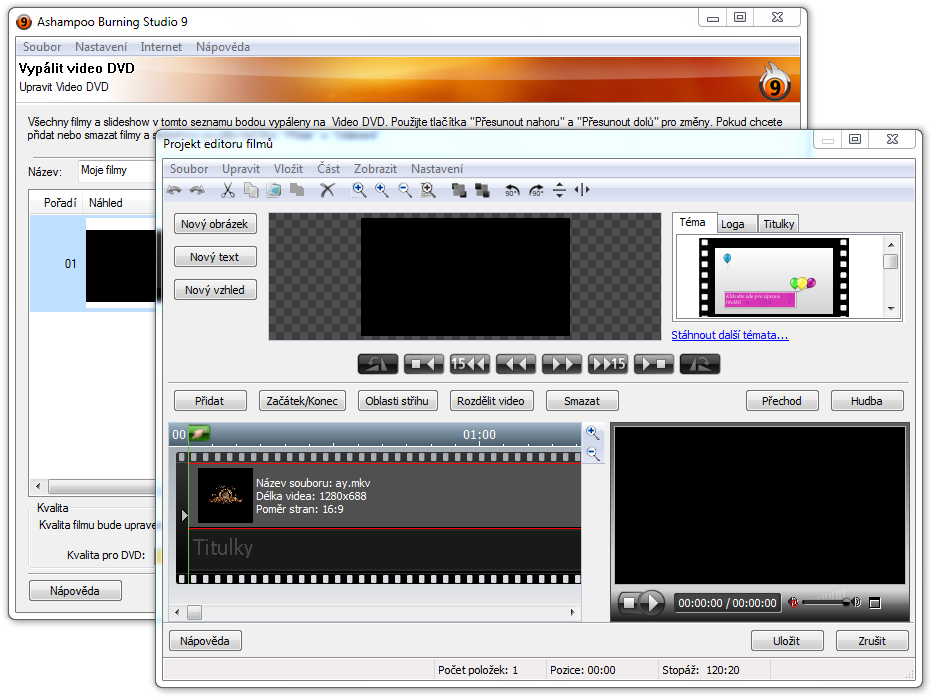The width and height of the screenshot is (933, 697).
Task: Click the Nový vzhled button
Action: click(215, 290)
